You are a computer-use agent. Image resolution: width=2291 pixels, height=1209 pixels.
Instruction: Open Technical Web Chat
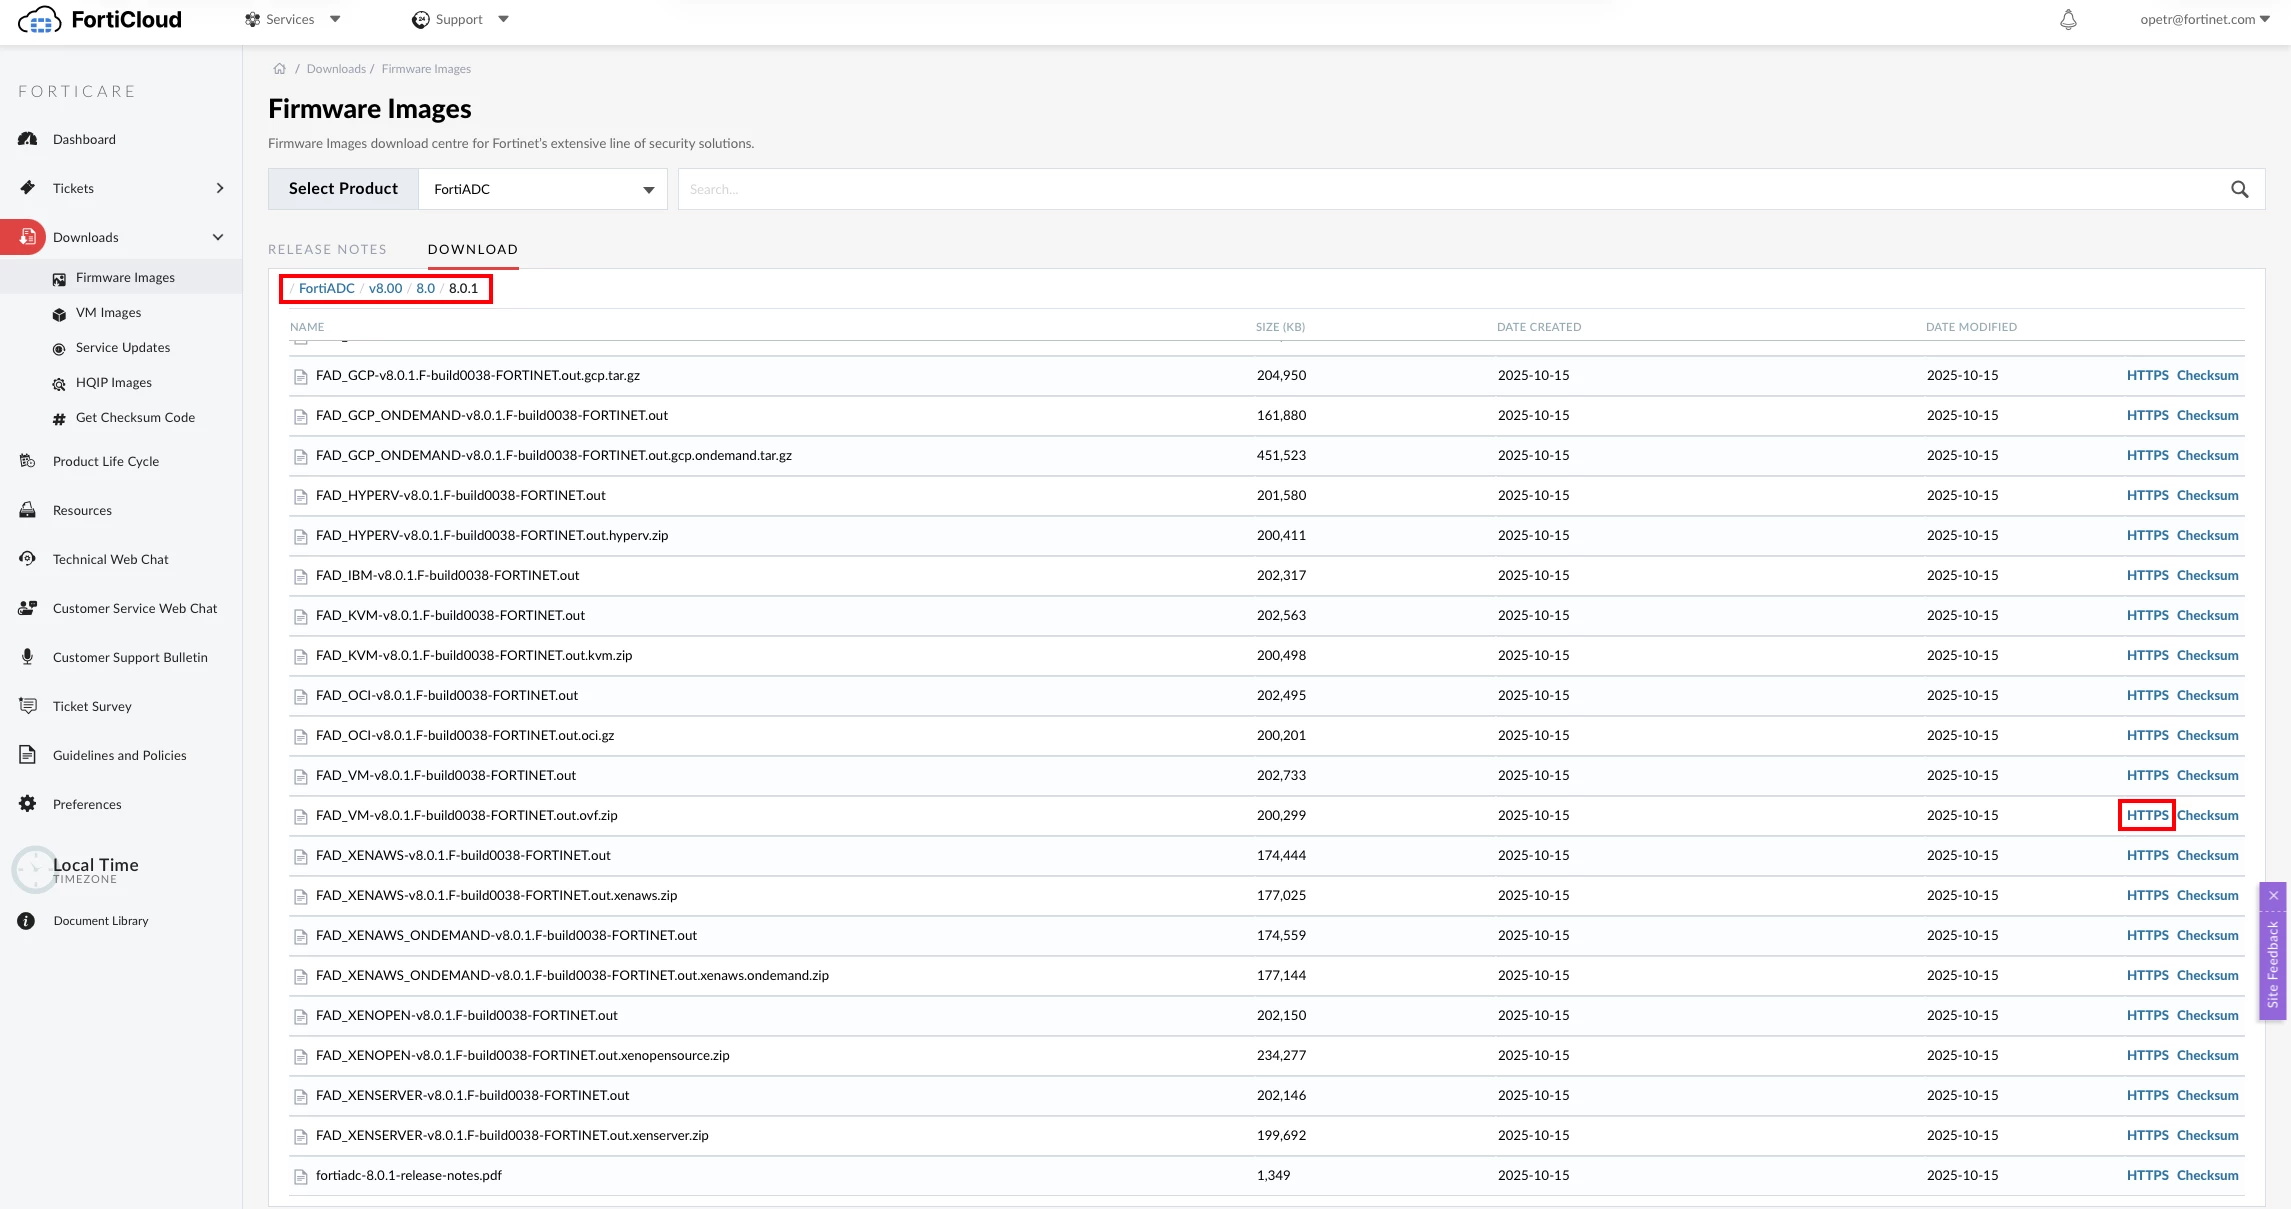(x=110, y=559)
